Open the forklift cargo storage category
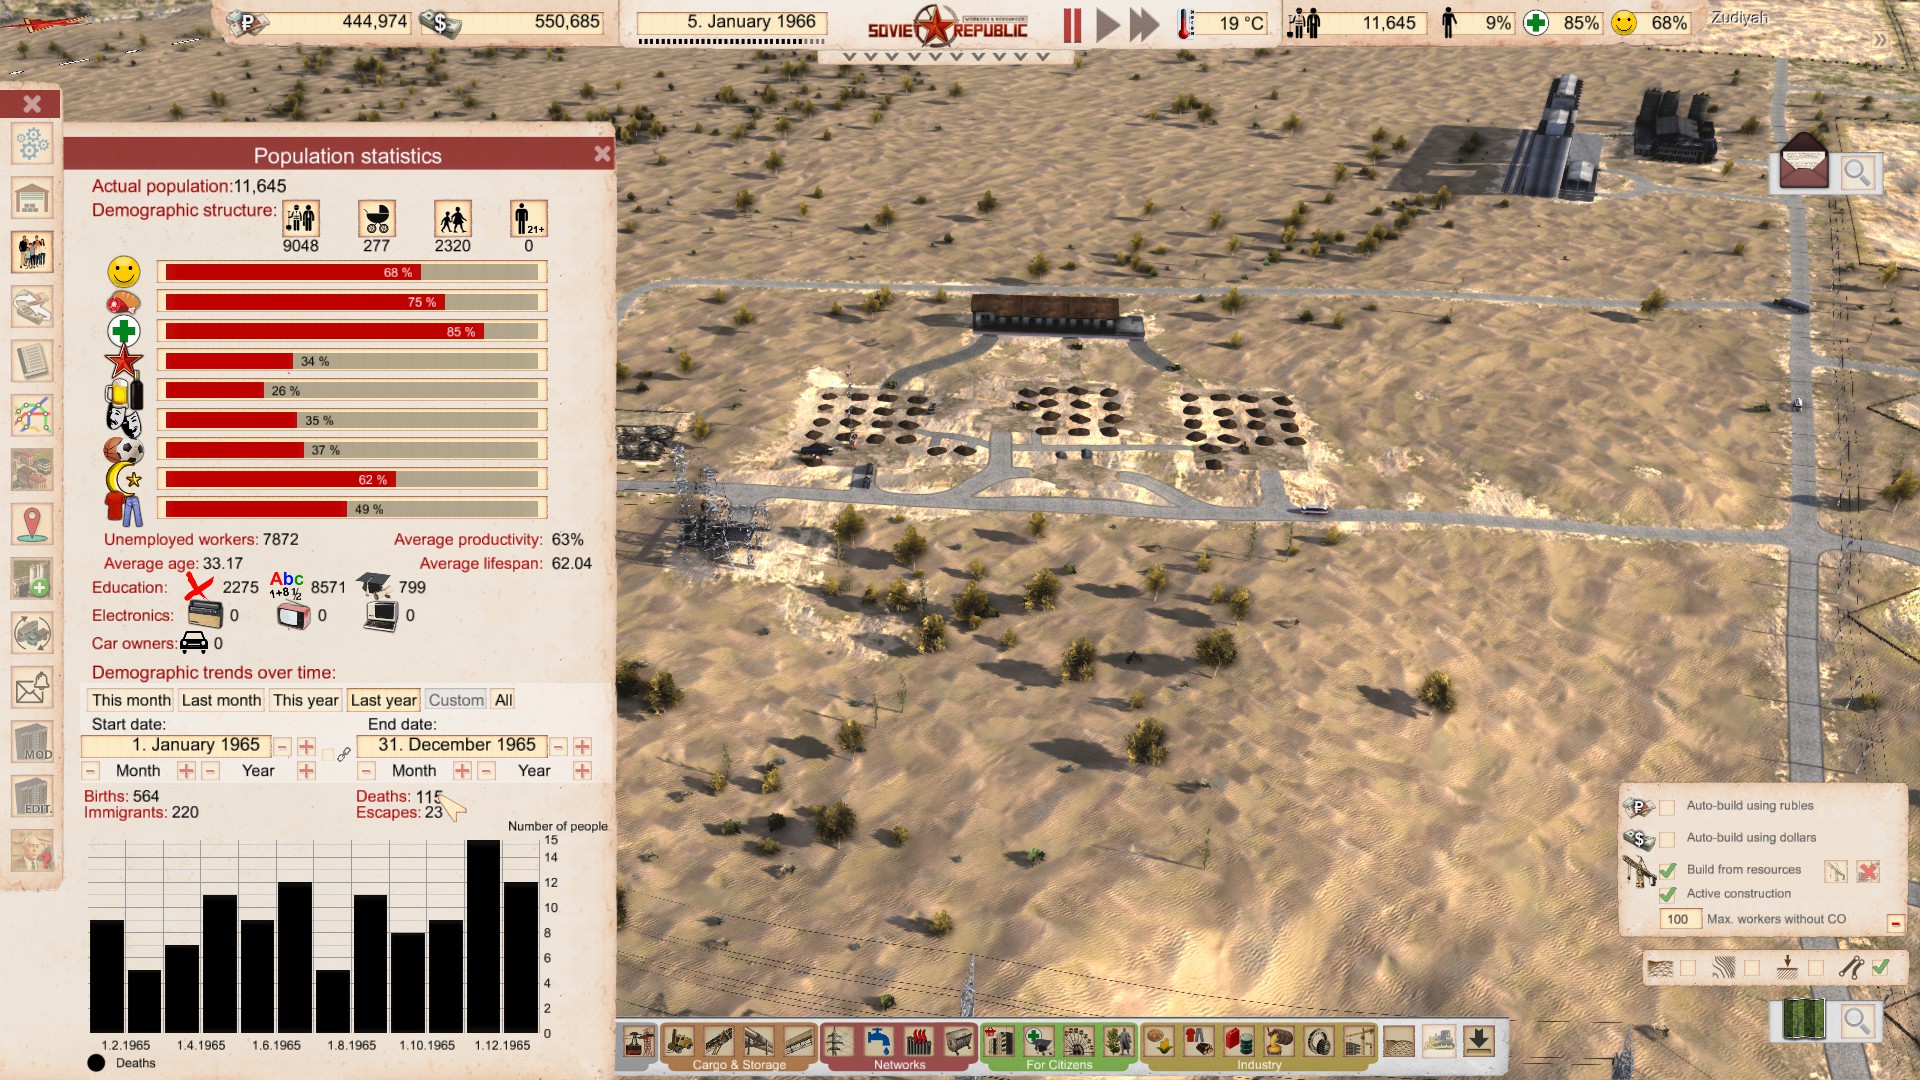This screenshot has width=1920, height=1080. point(680,1042)
